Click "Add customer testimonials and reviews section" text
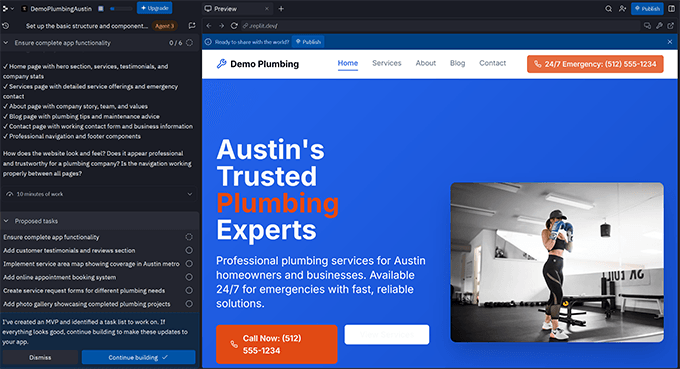The height and width of the screenshot is (369, 680). 69,251
